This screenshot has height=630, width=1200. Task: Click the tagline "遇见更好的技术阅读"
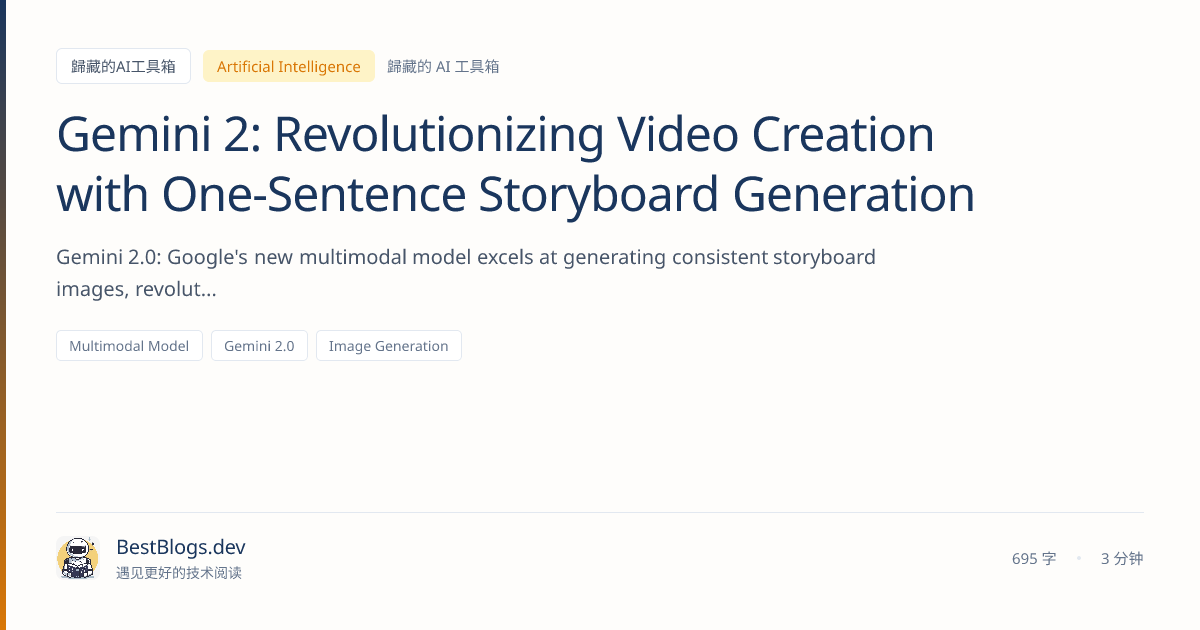(x=179, y=572)
